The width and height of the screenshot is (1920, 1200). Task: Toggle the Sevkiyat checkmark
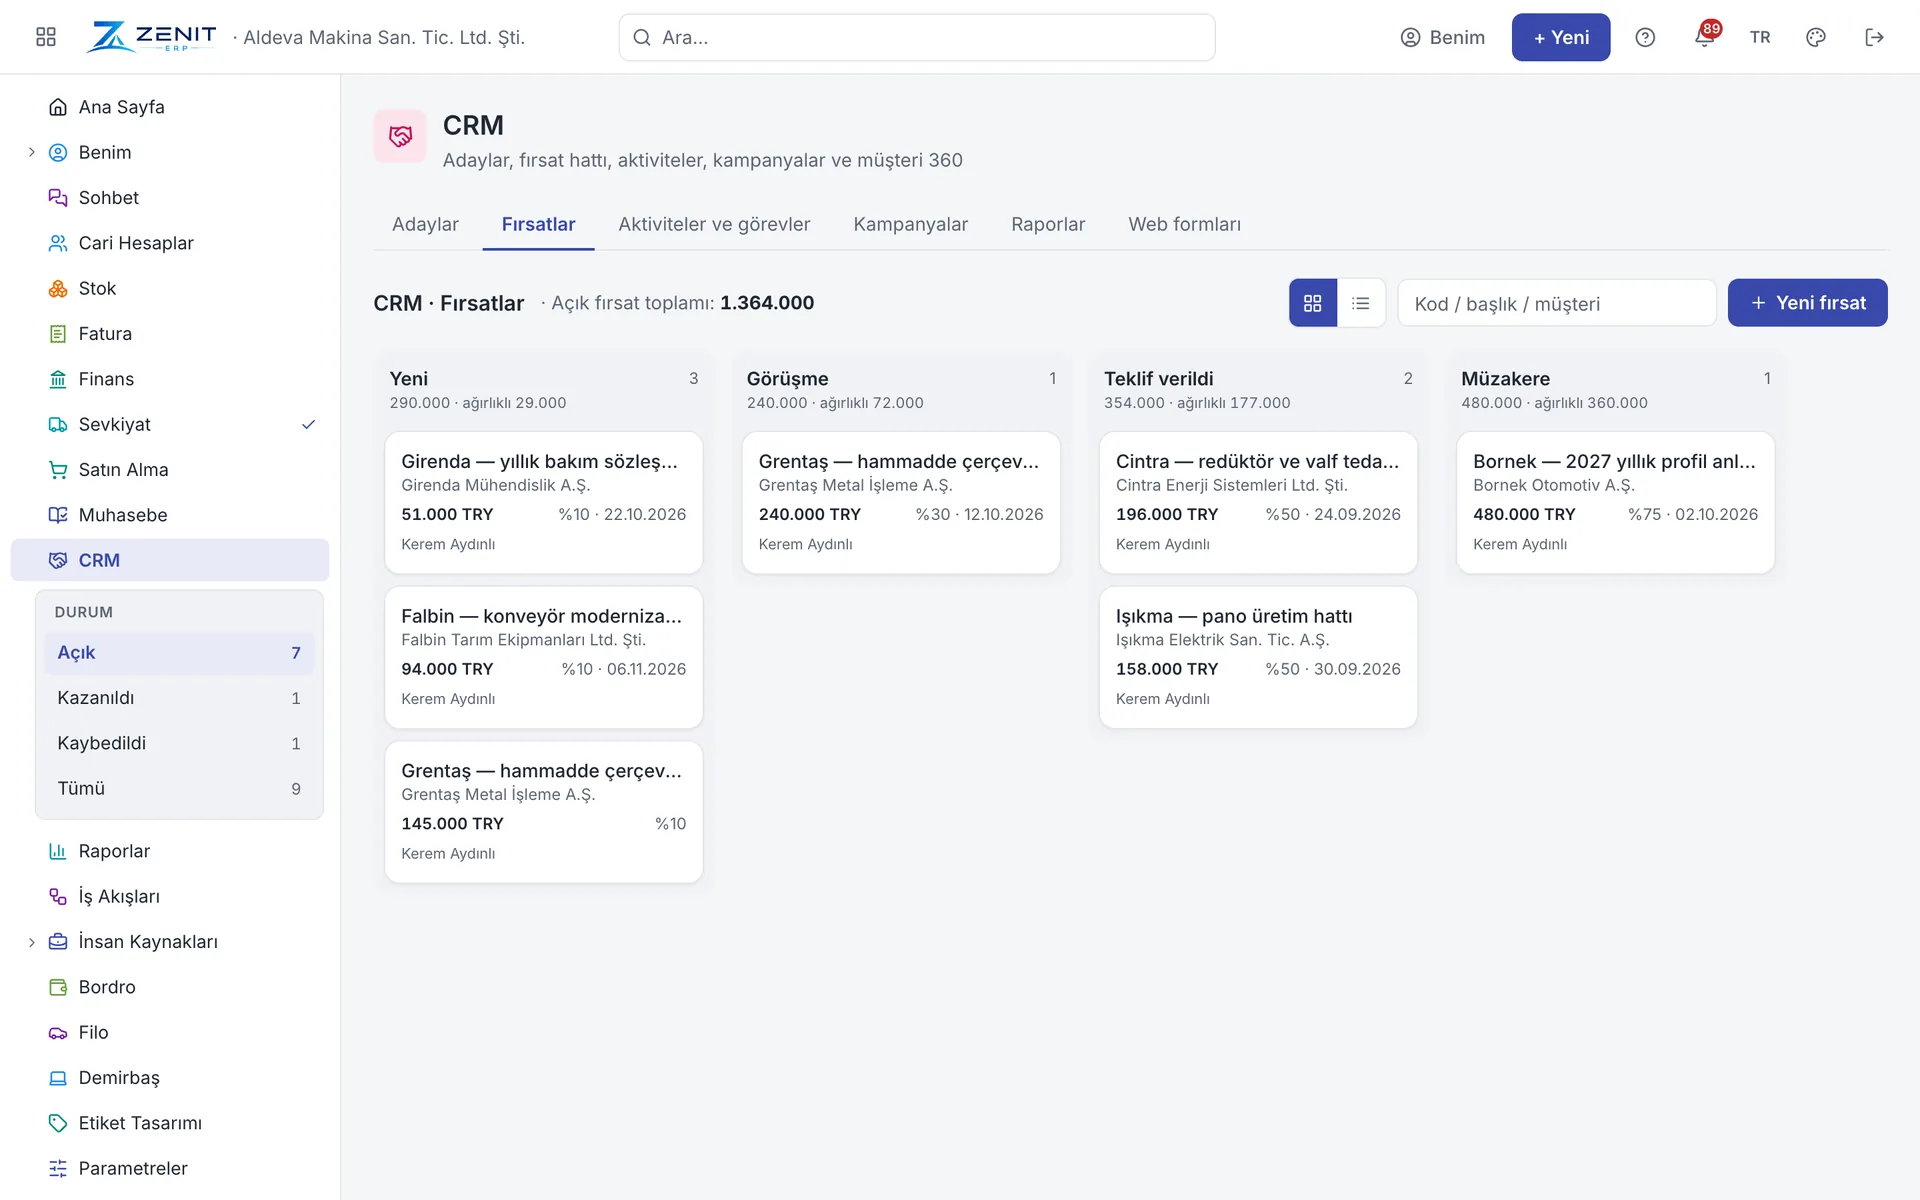tap(309, 425)
